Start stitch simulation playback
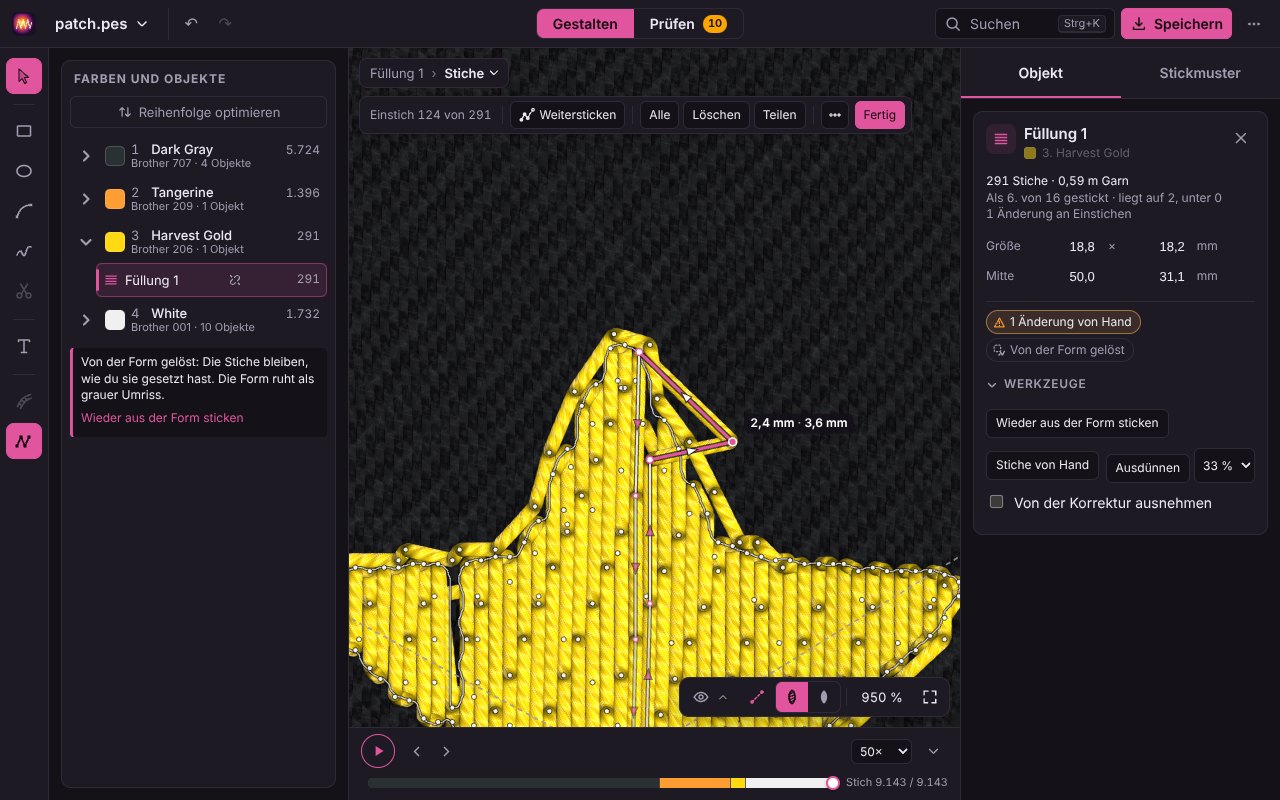The image size is (1280, 800). [x=378, y=750]
